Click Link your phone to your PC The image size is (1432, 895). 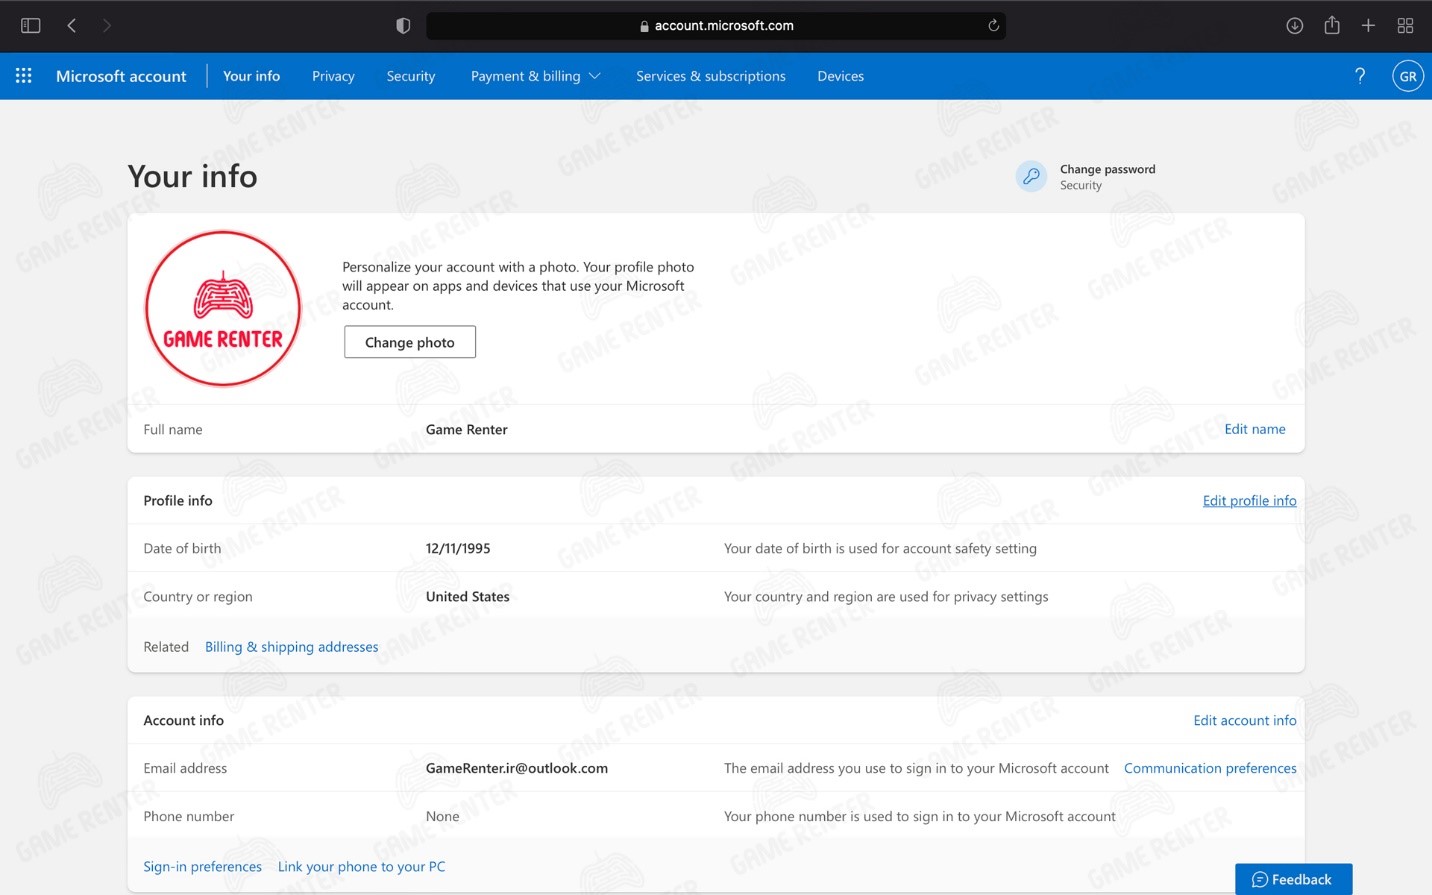361,867
